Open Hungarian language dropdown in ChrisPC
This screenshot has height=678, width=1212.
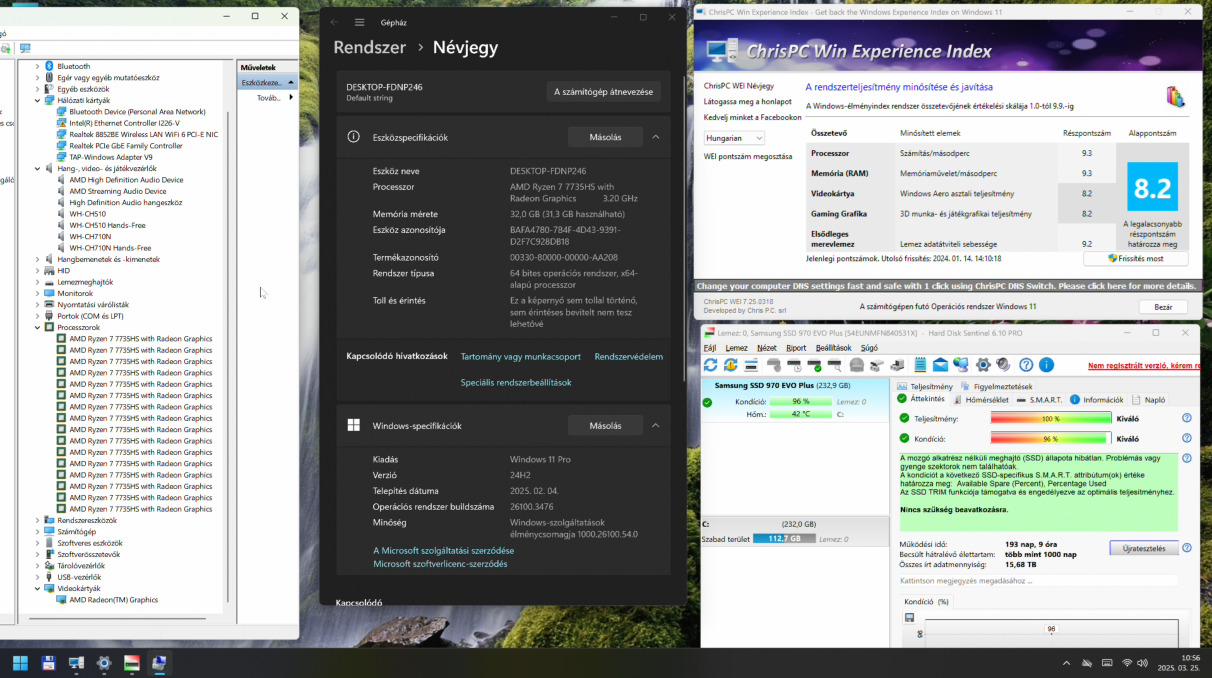point(733,138)
